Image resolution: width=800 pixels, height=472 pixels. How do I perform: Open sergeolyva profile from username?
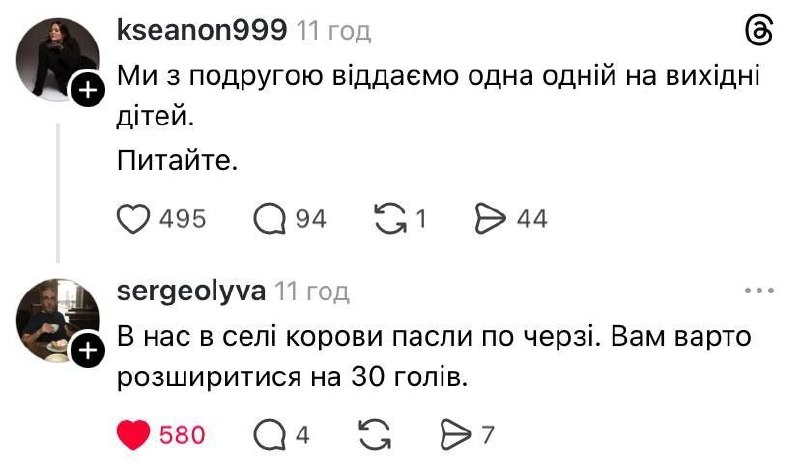191,291
